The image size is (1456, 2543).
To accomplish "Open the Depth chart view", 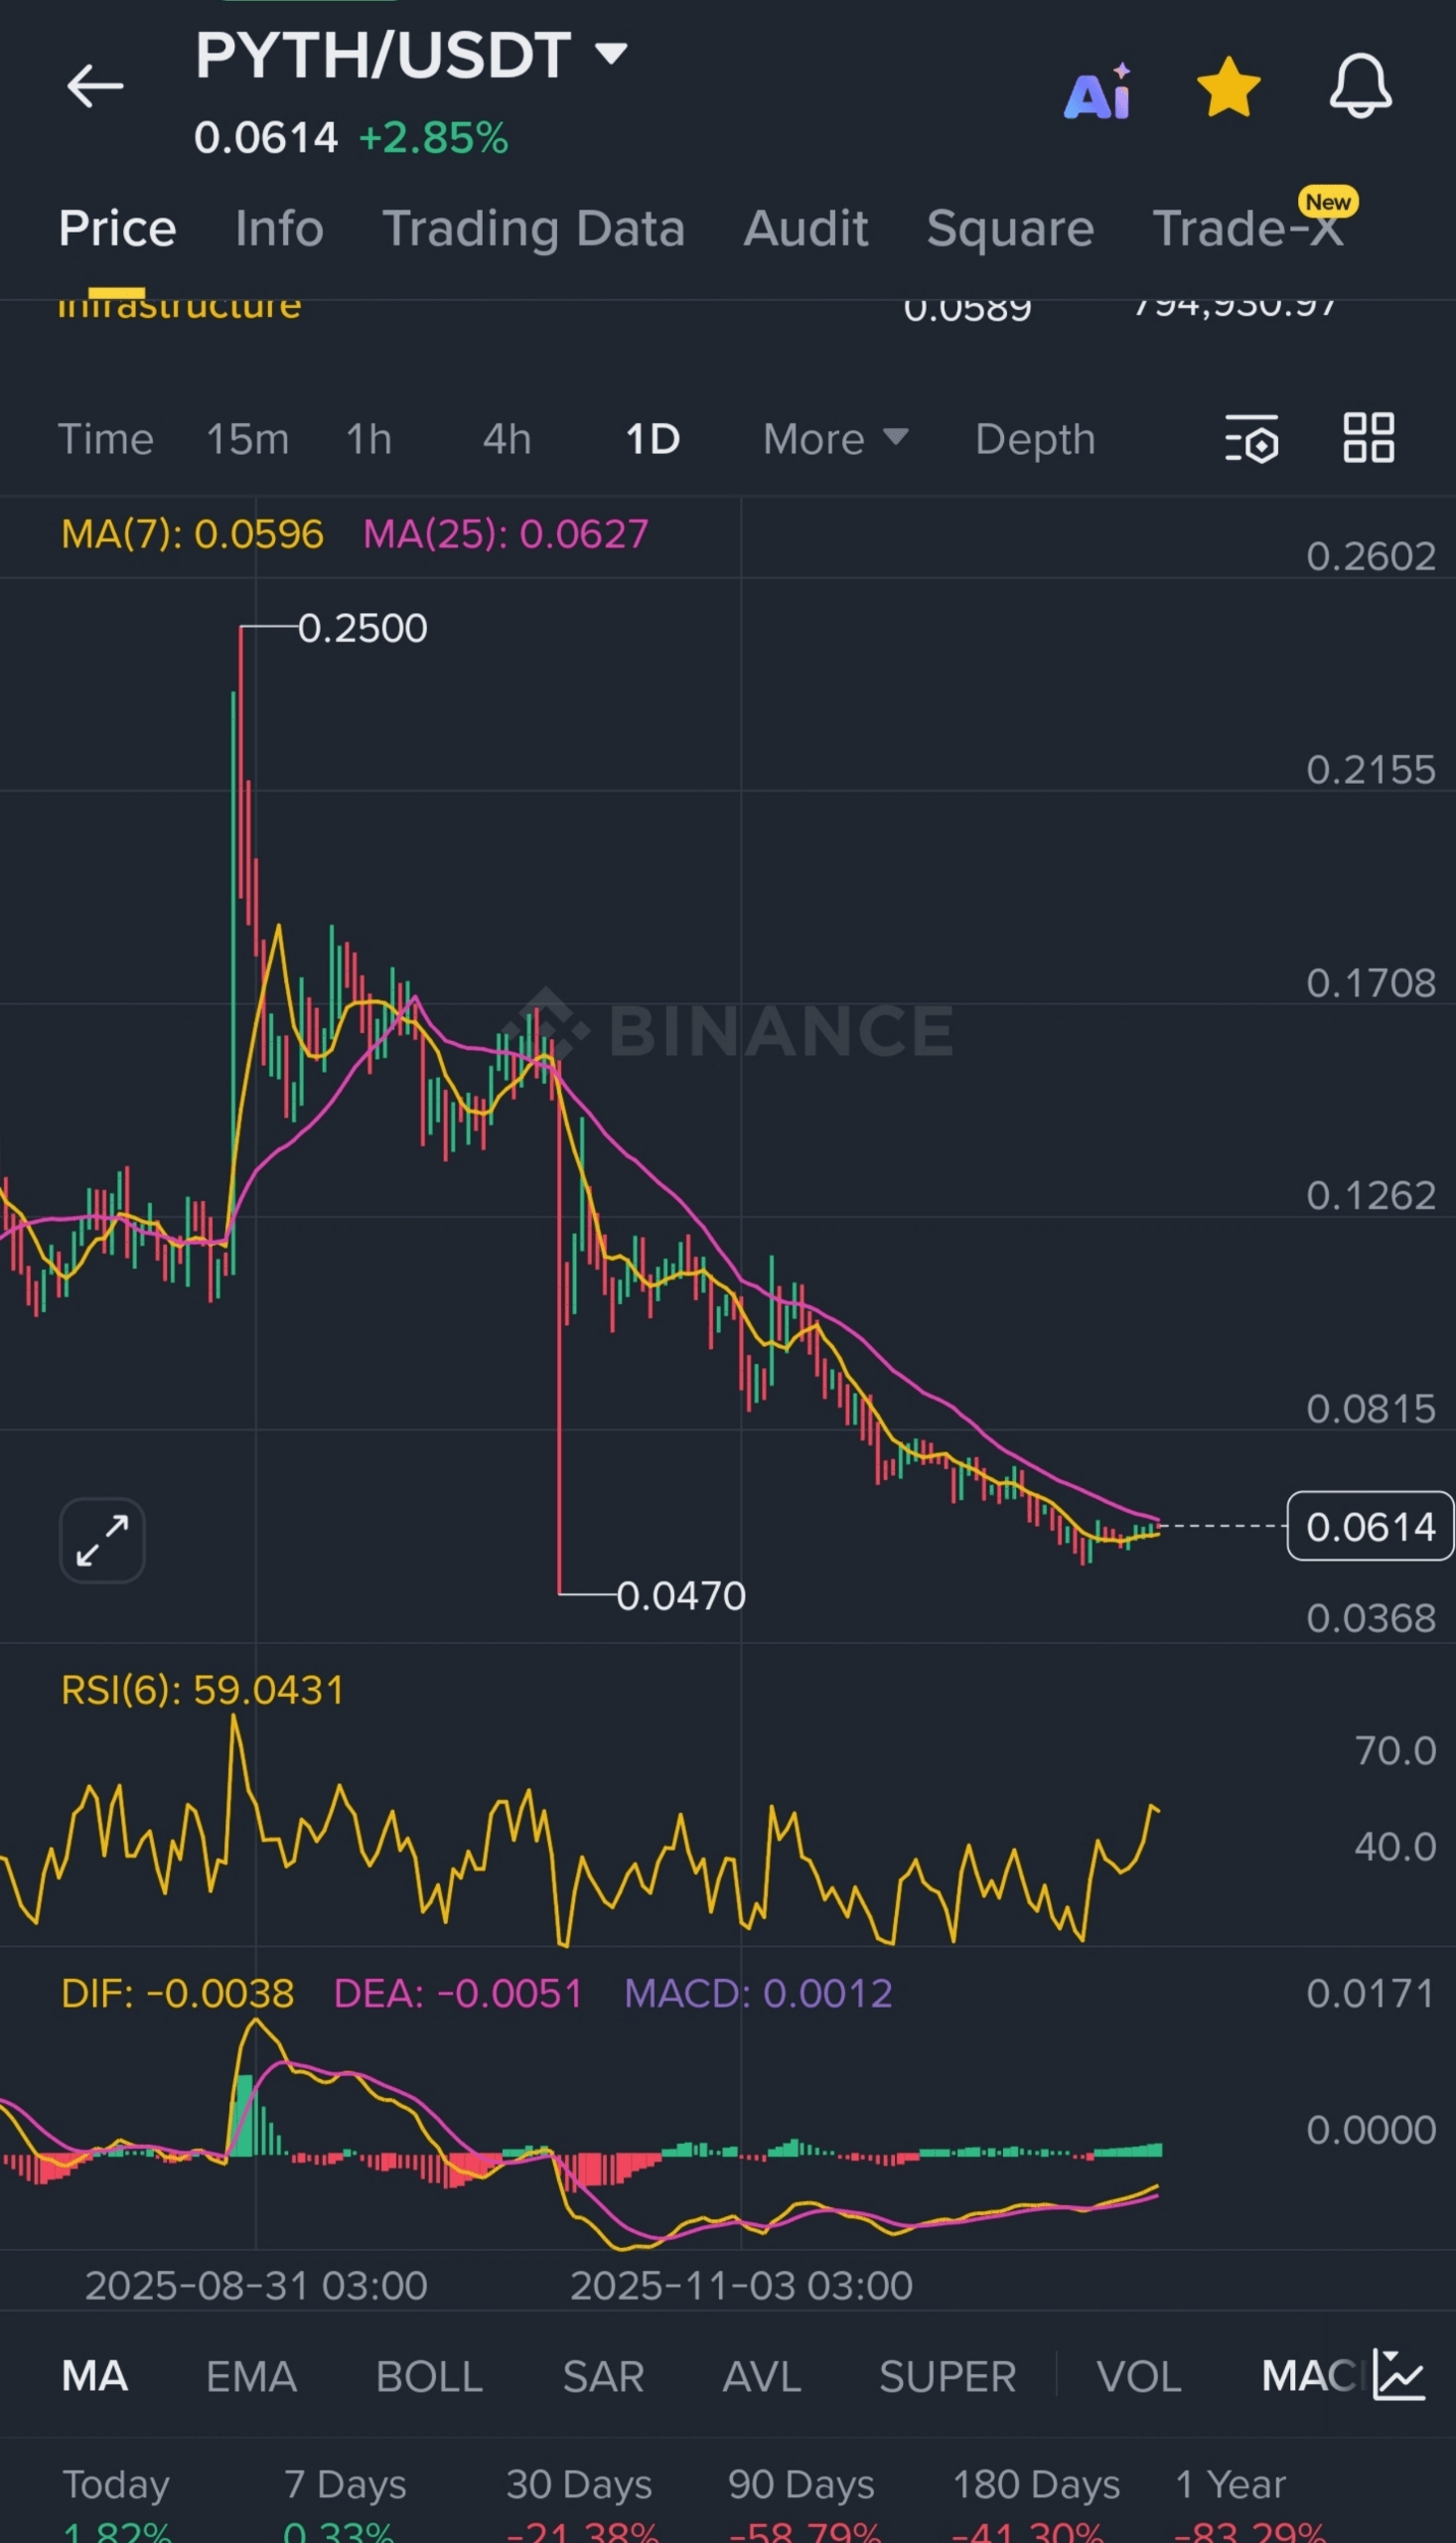I will (x=1035, y=439).
